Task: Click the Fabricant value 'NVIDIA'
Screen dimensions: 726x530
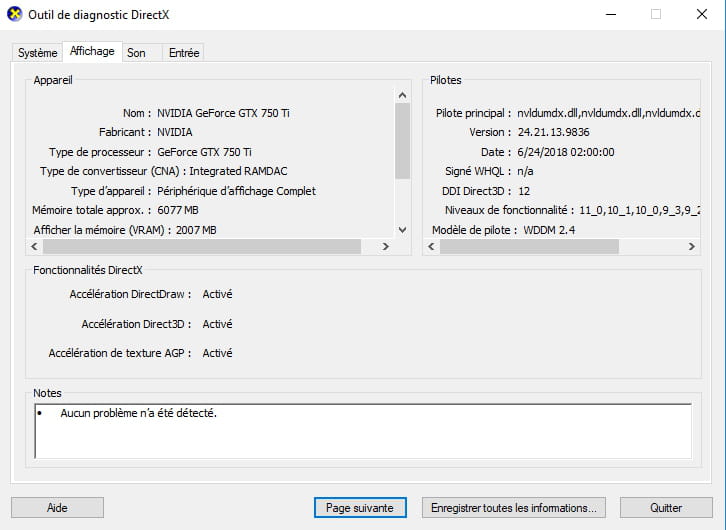Action: [175, 132]
